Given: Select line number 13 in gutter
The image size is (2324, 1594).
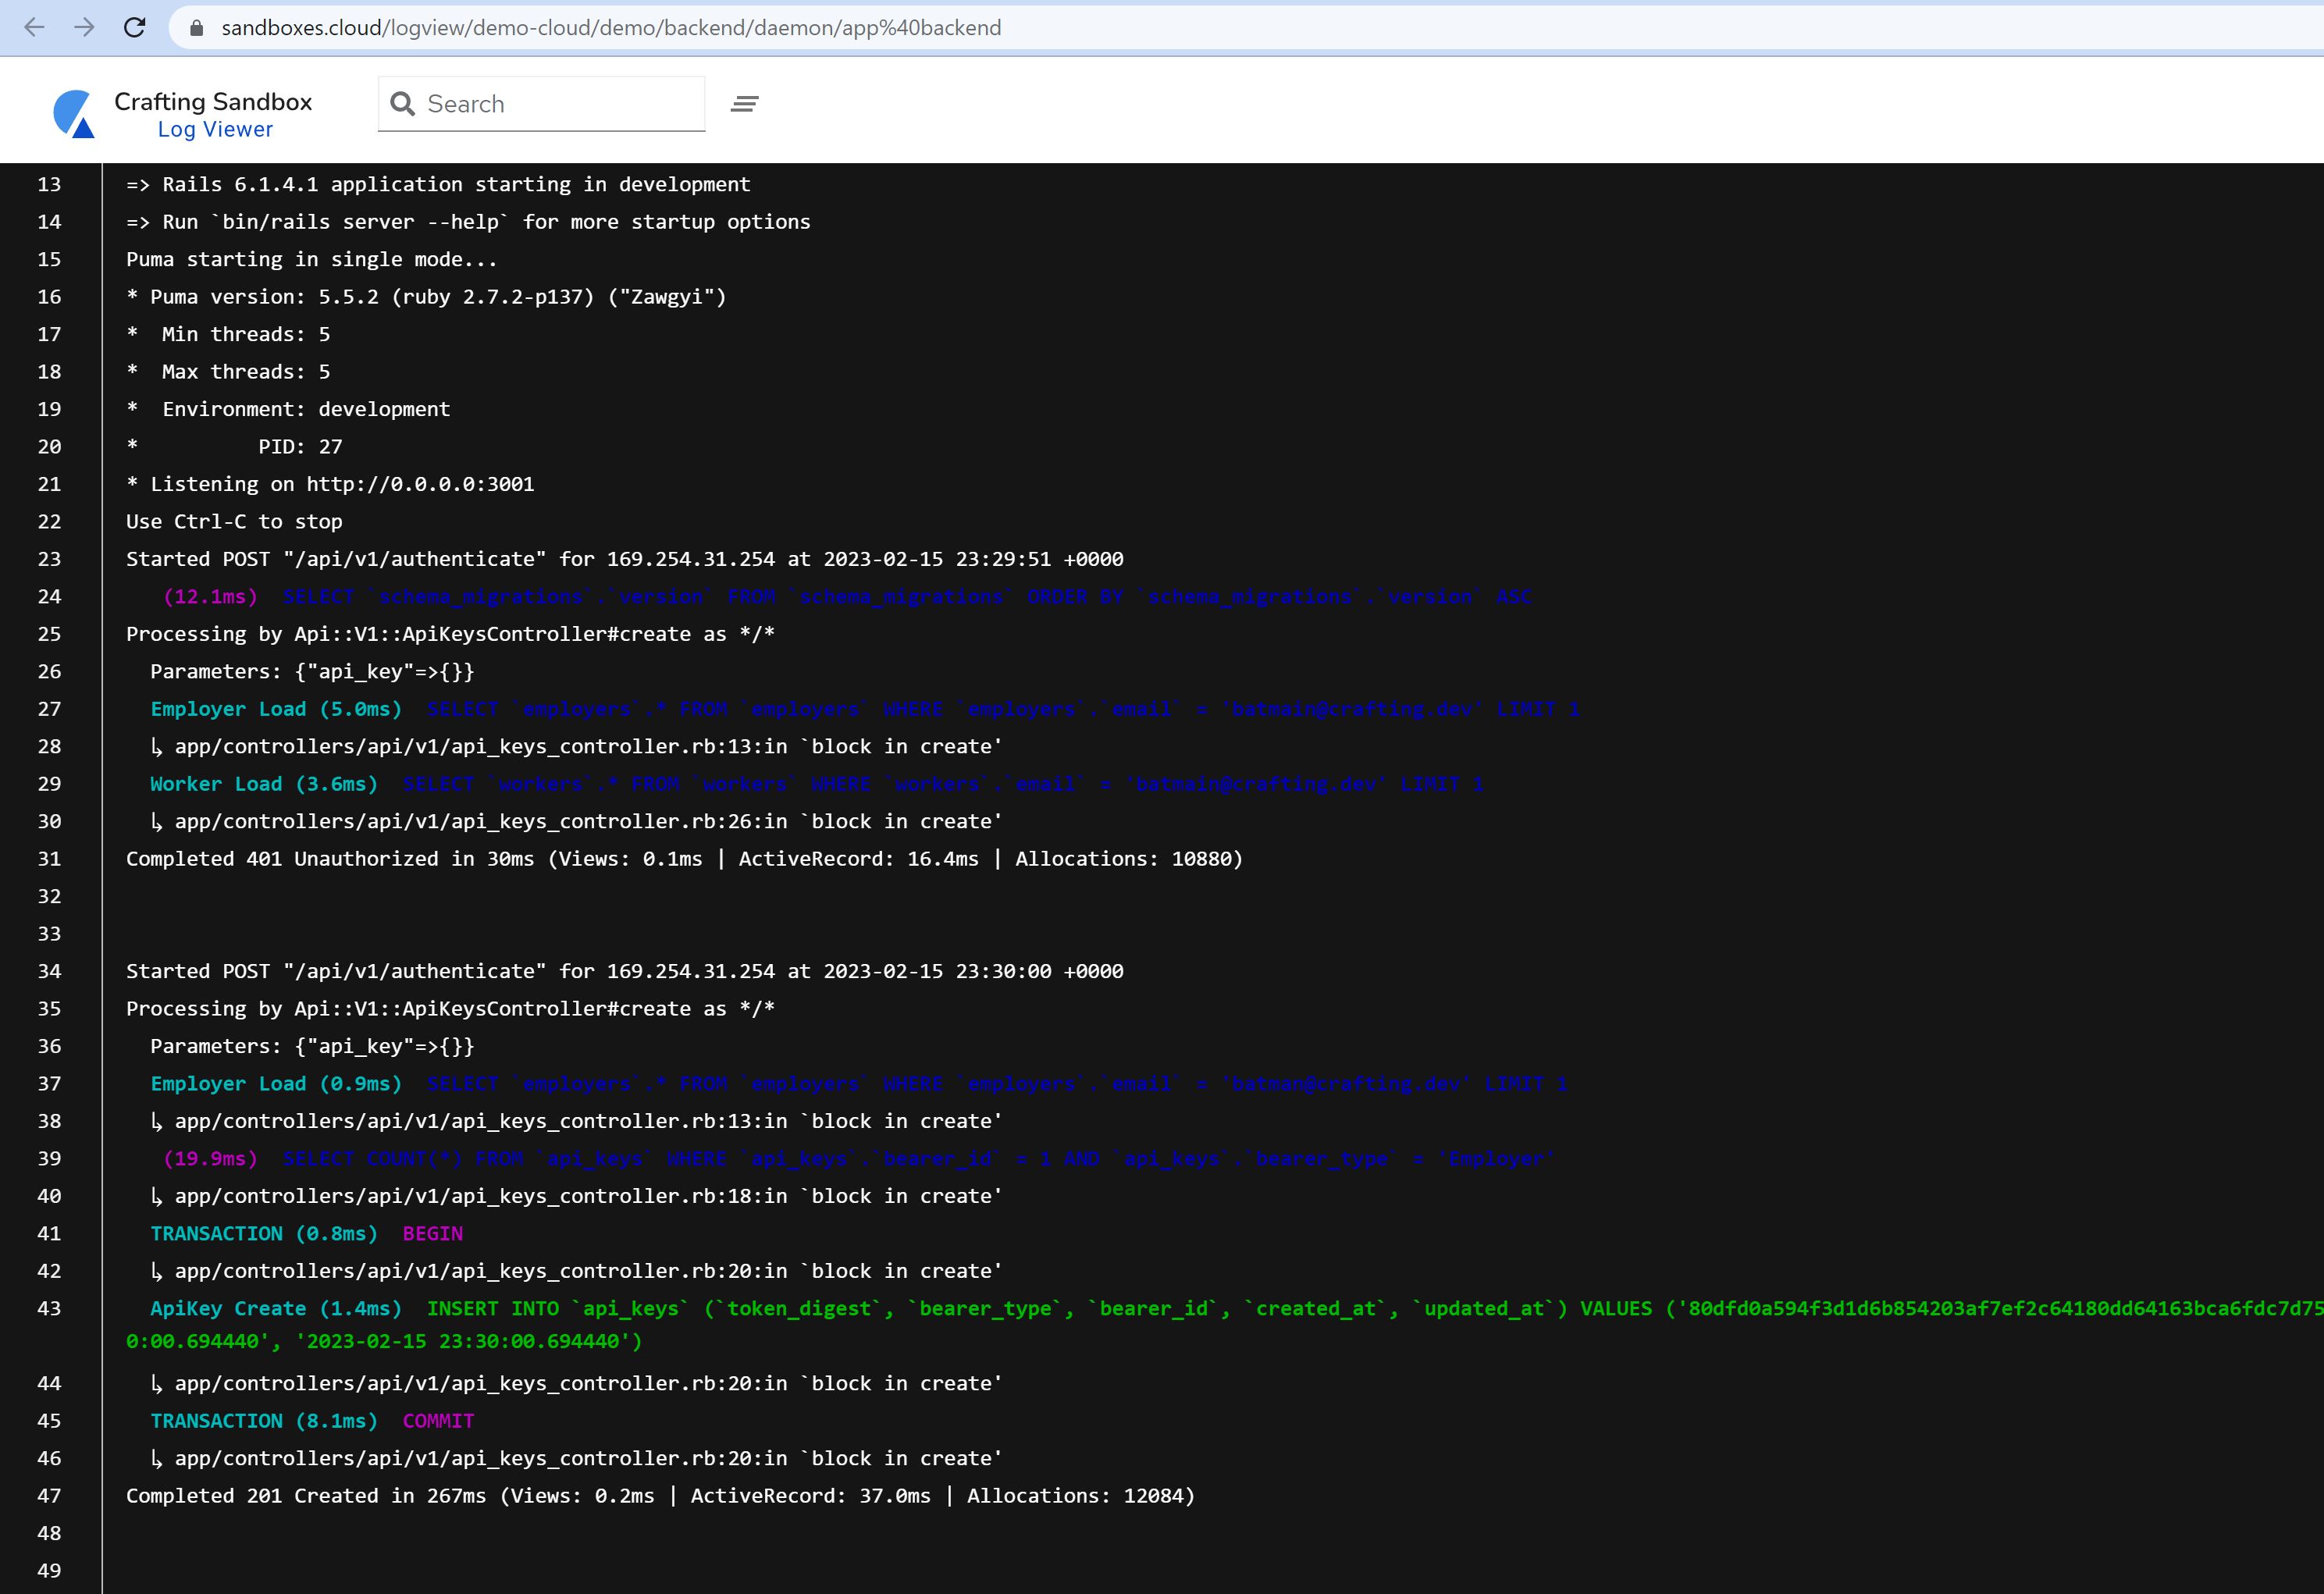Looking at the screenshot, I should (x=49, y=185).
